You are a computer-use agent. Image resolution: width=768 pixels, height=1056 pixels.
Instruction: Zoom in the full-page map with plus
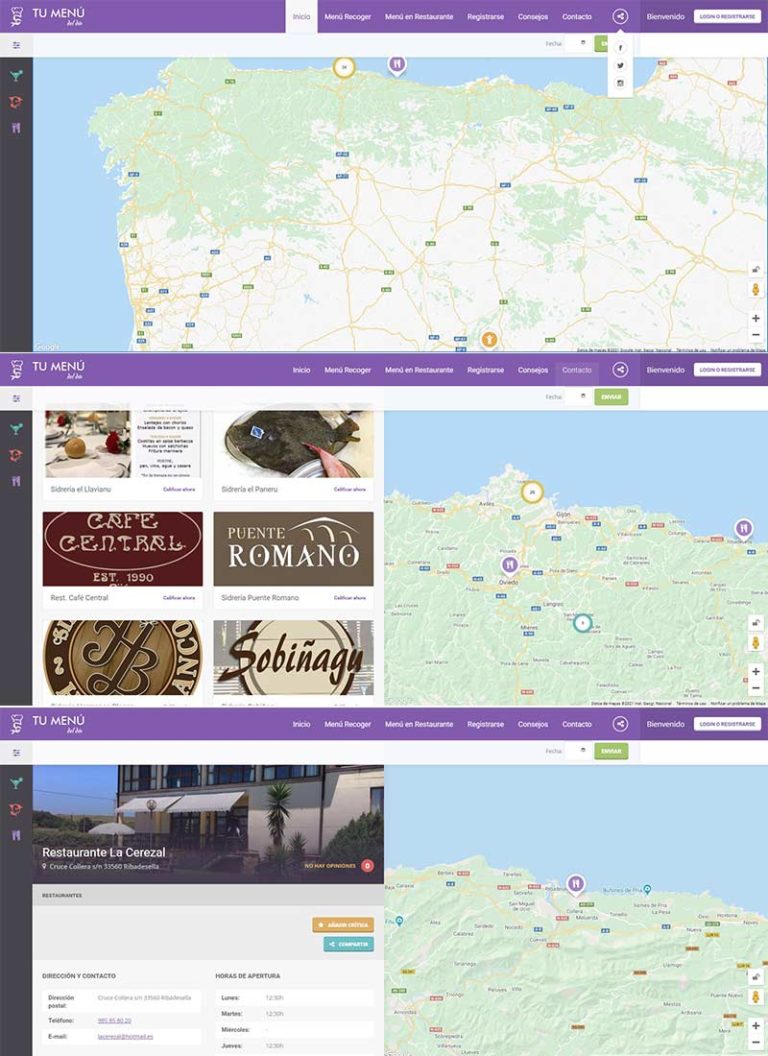coord(755,318)
